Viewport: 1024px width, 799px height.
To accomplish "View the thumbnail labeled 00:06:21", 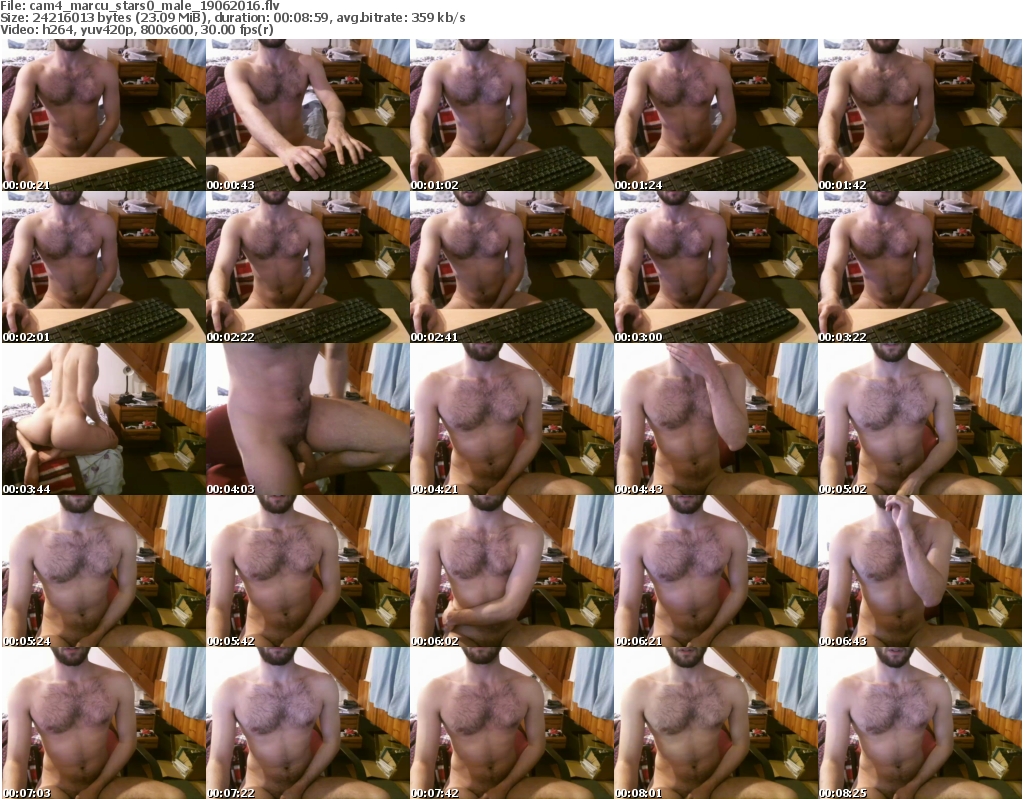I will (x=715, y=572).
